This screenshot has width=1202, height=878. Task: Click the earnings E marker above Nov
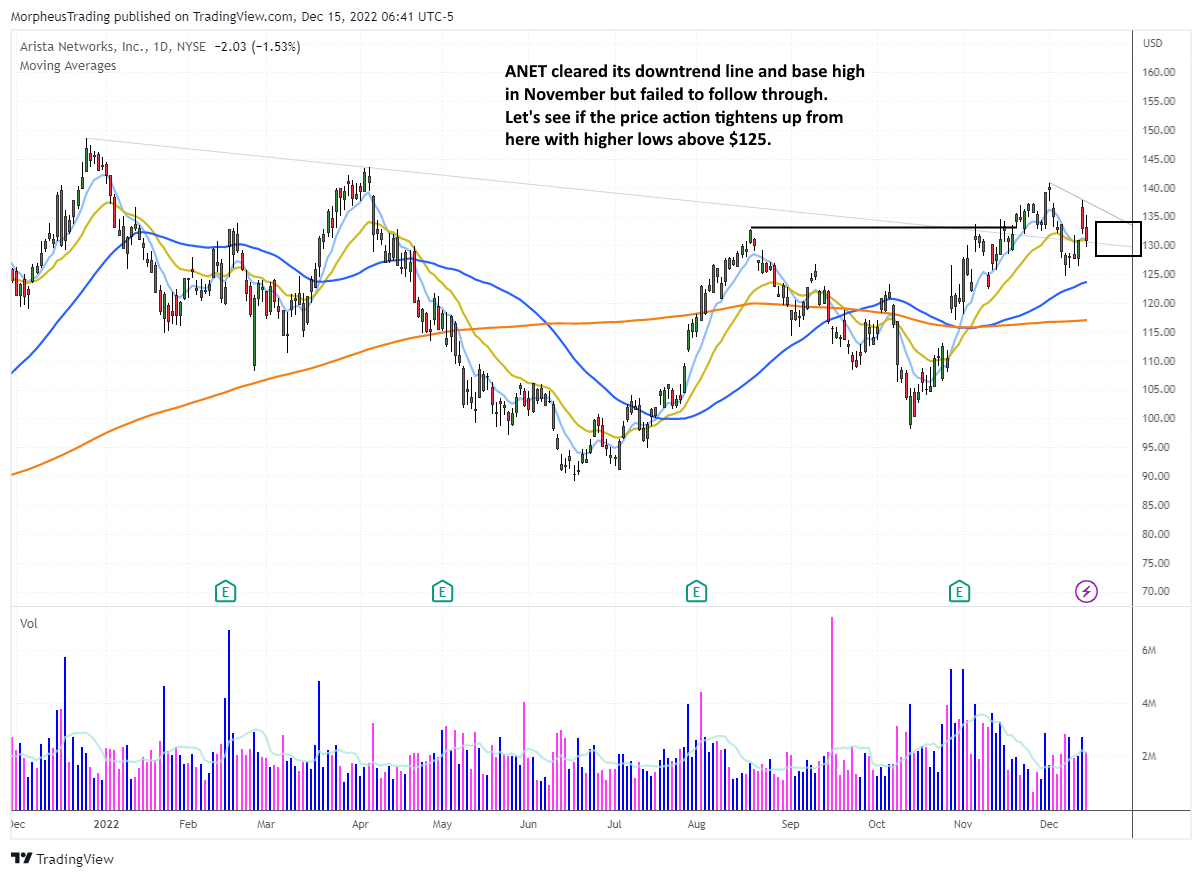(x=960, y=591)
